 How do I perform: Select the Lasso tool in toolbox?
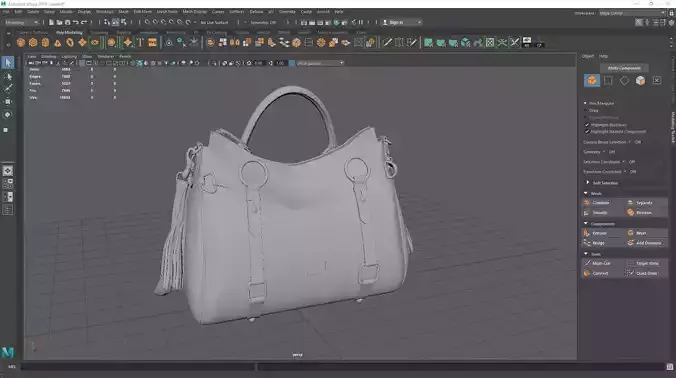click(8, 76)
